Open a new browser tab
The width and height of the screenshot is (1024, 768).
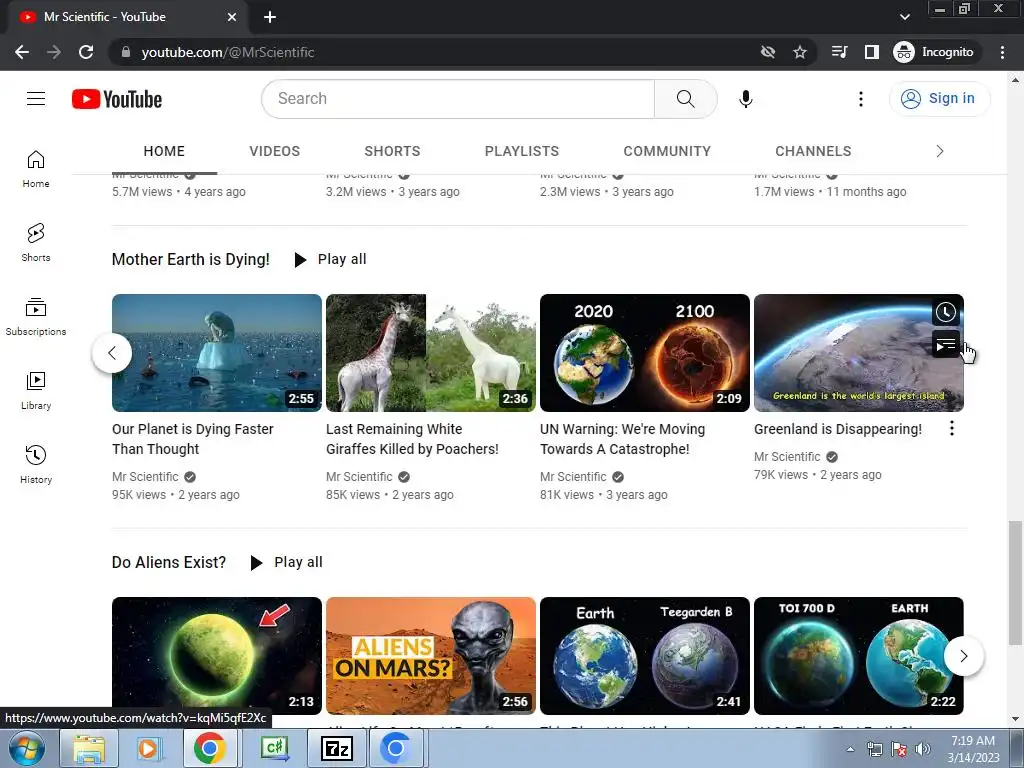pyautogui.click(x=270, y=17)
